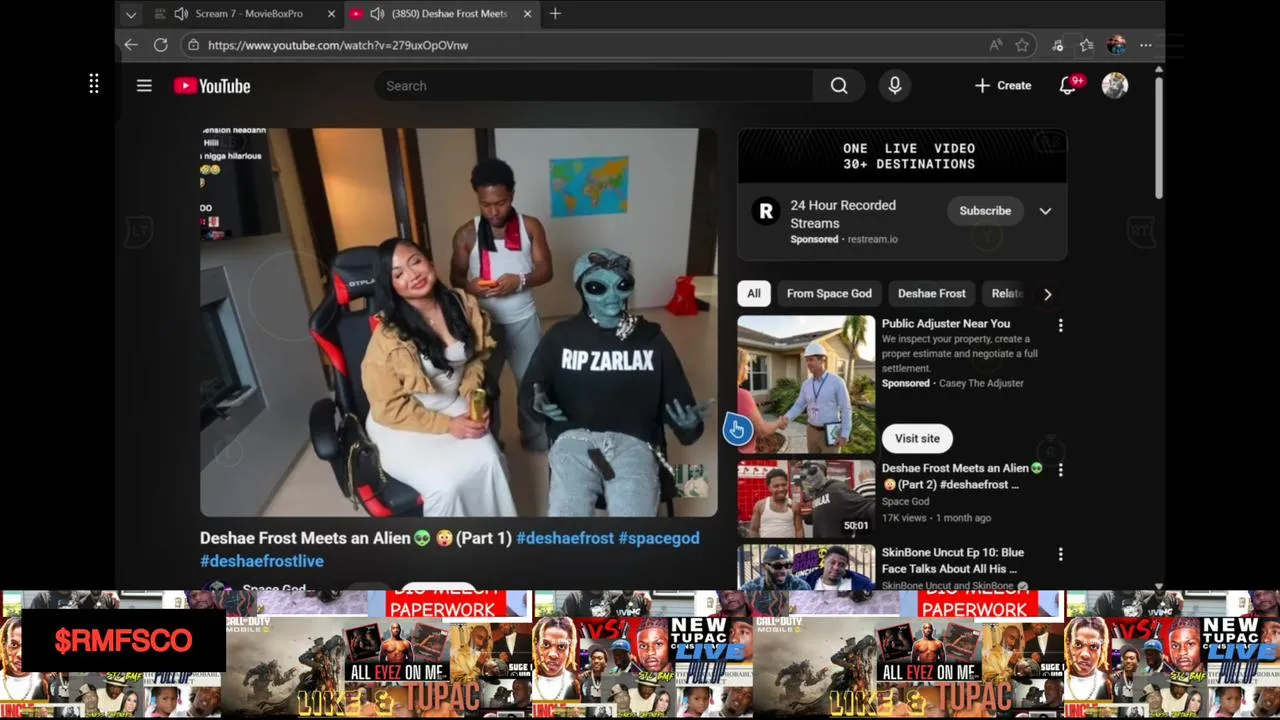Image resolution: width=1280 pixels, height=720 pixels.
Task: Select the partially visible Related chip
Action: tap(1005, 293)
